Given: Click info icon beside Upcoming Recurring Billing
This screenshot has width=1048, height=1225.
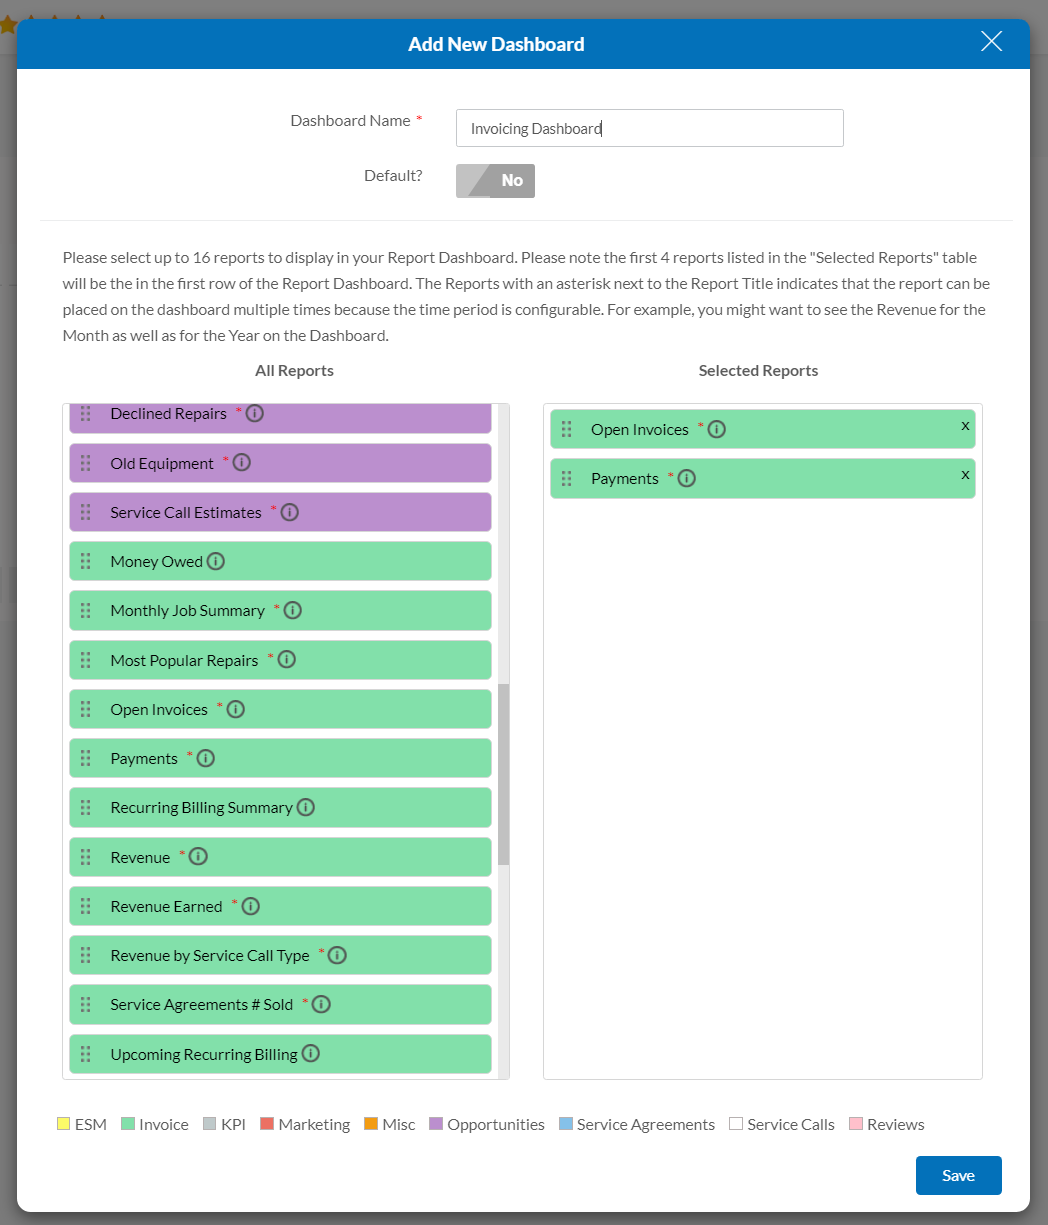Looking at the screenshot, I should [x=311, y=1053].
